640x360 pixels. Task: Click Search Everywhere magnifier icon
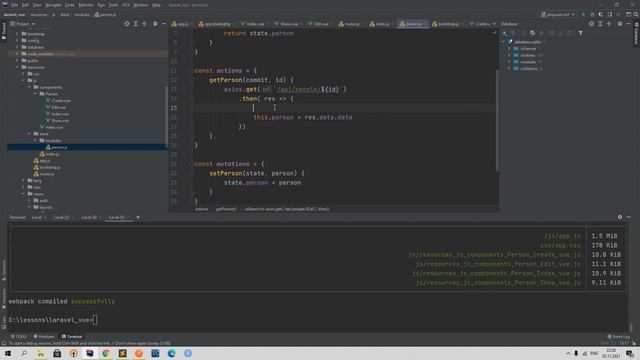(x=636, y=14)
